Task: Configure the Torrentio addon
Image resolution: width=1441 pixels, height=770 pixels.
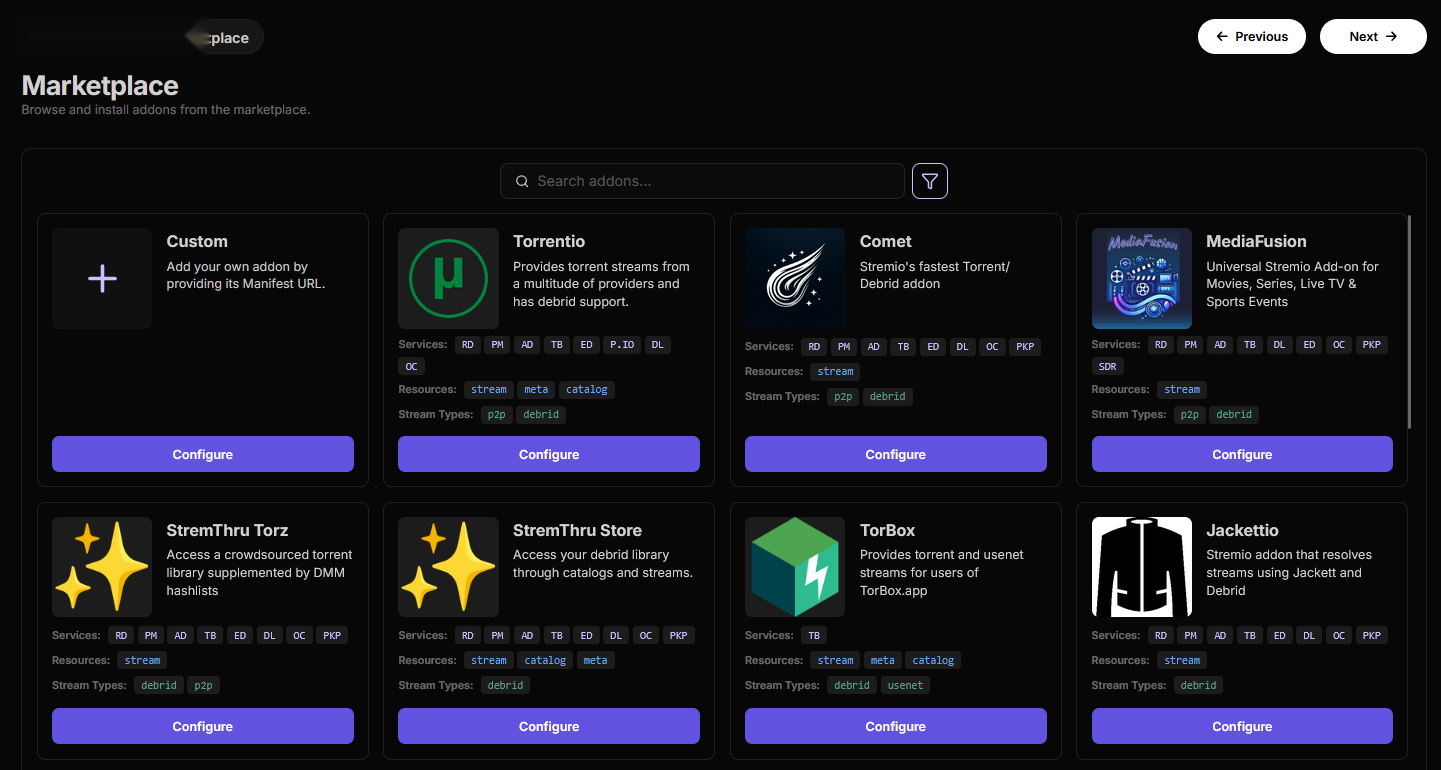Action: (x=549, y=454)
